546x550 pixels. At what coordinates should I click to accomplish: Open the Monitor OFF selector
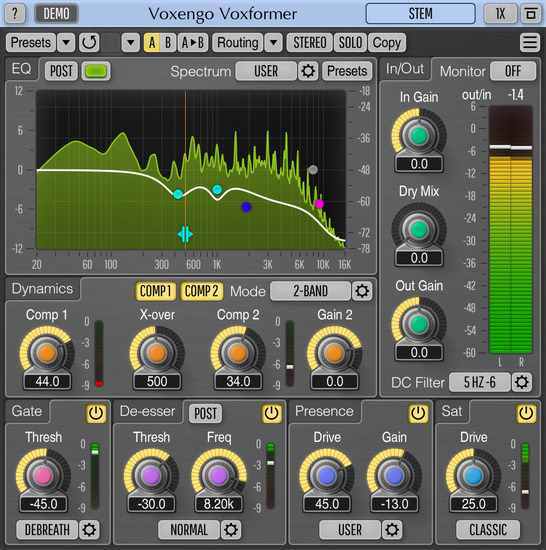coord(513,71)
